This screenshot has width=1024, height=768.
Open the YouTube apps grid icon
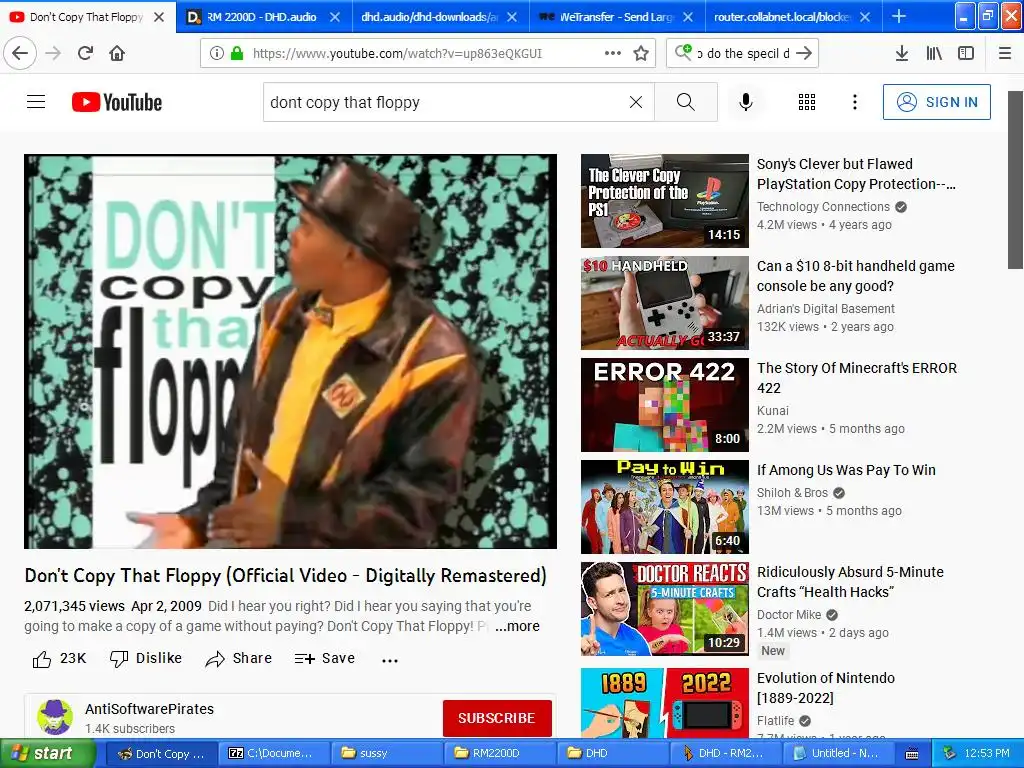tap(807, 102)
